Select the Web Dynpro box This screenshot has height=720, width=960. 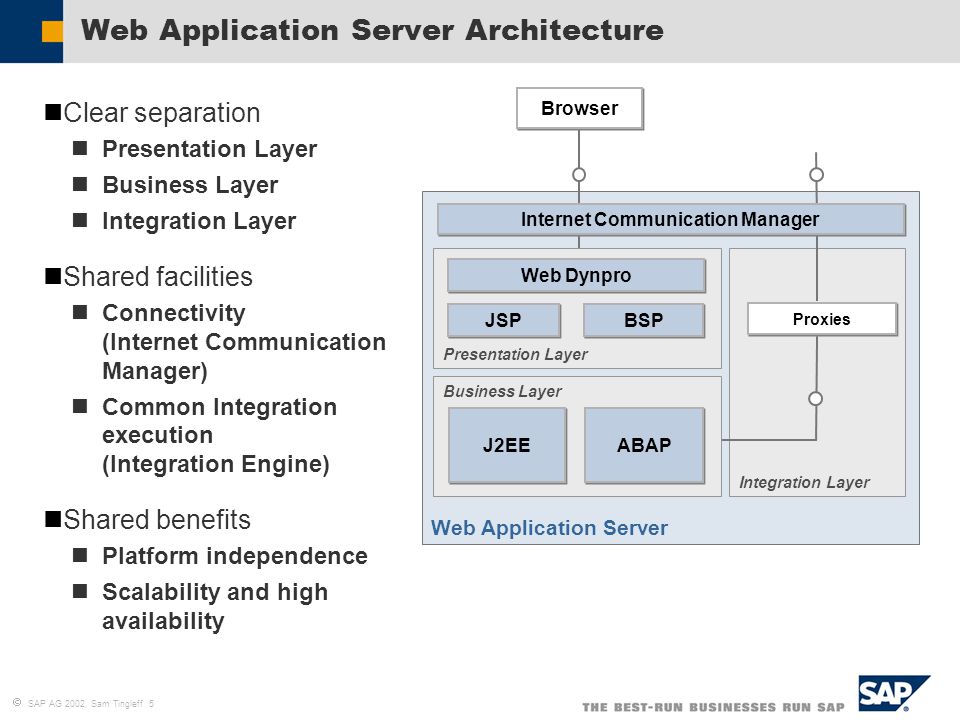[x=576, y=276]
